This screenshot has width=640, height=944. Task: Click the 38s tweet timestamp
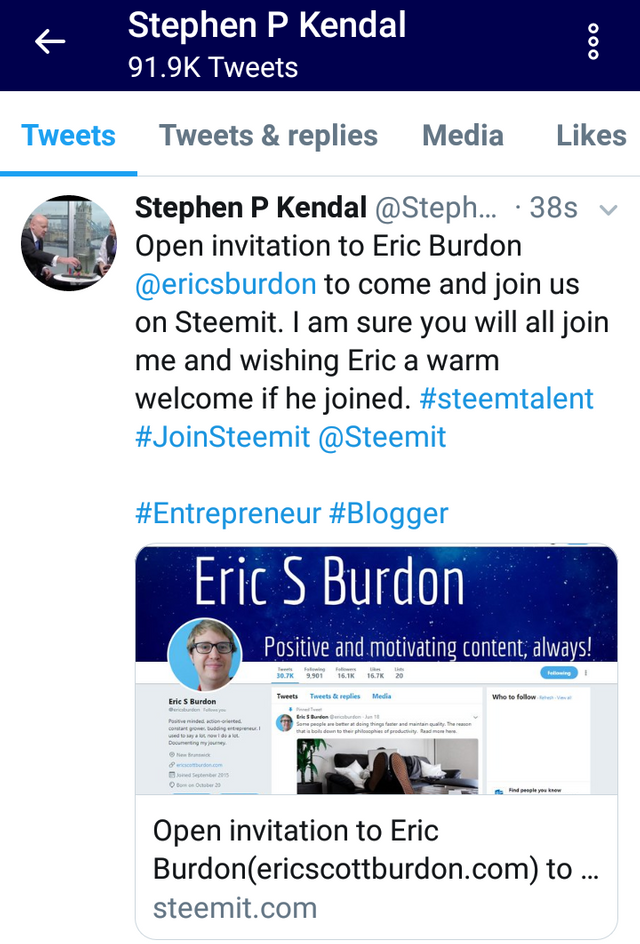(553, 208)
